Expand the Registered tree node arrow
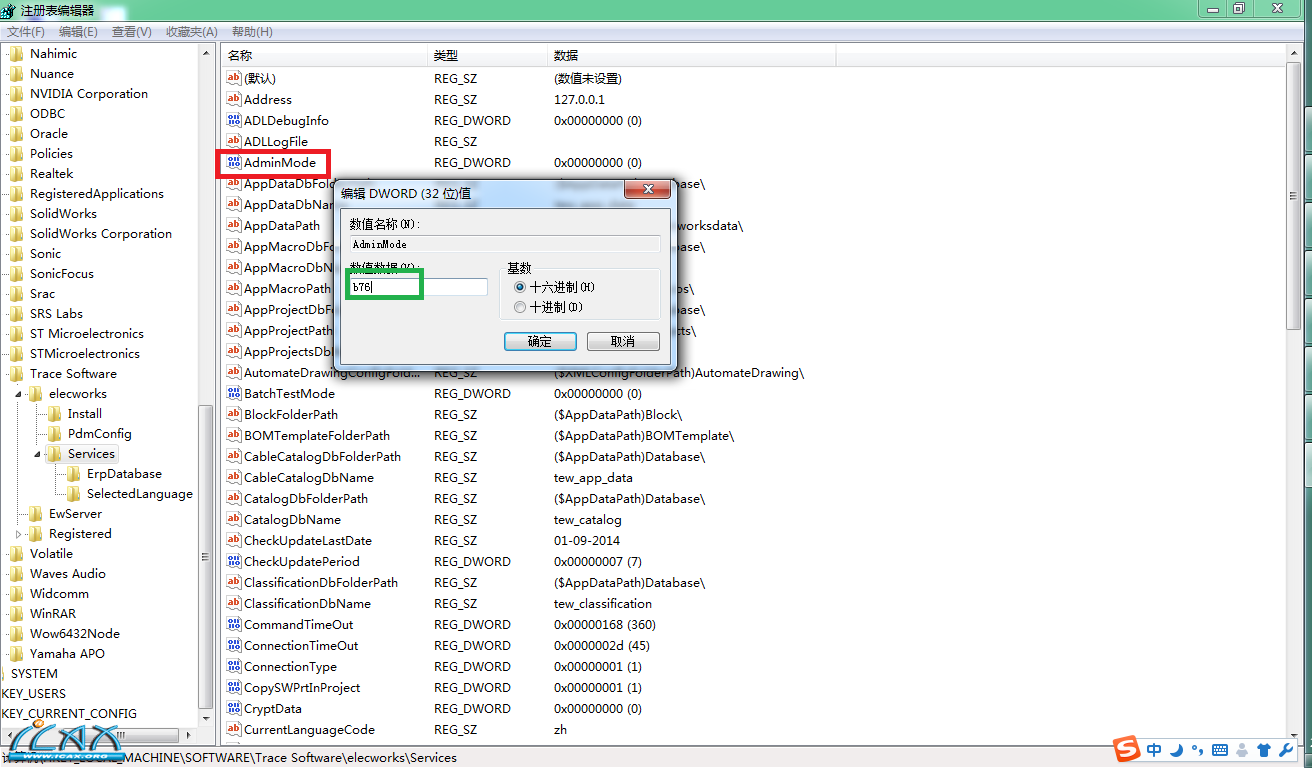Screen dimensions: 1312x768 pos(20,534)
